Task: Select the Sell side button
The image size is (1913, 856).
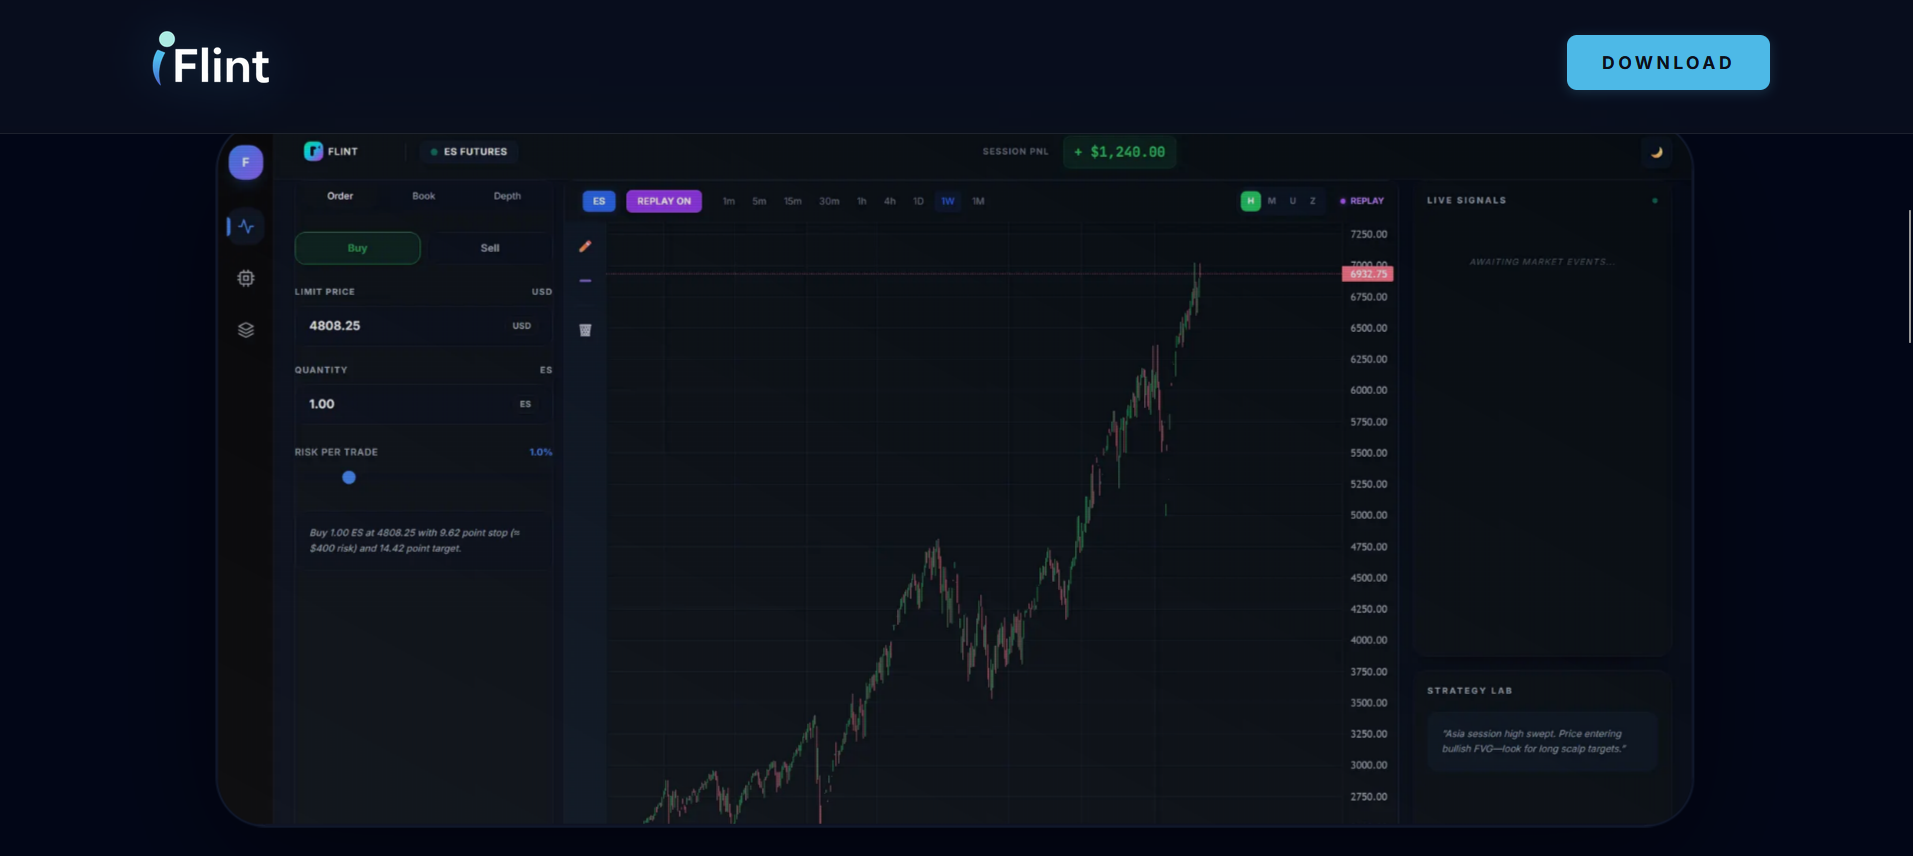Action: click(490, 248)
